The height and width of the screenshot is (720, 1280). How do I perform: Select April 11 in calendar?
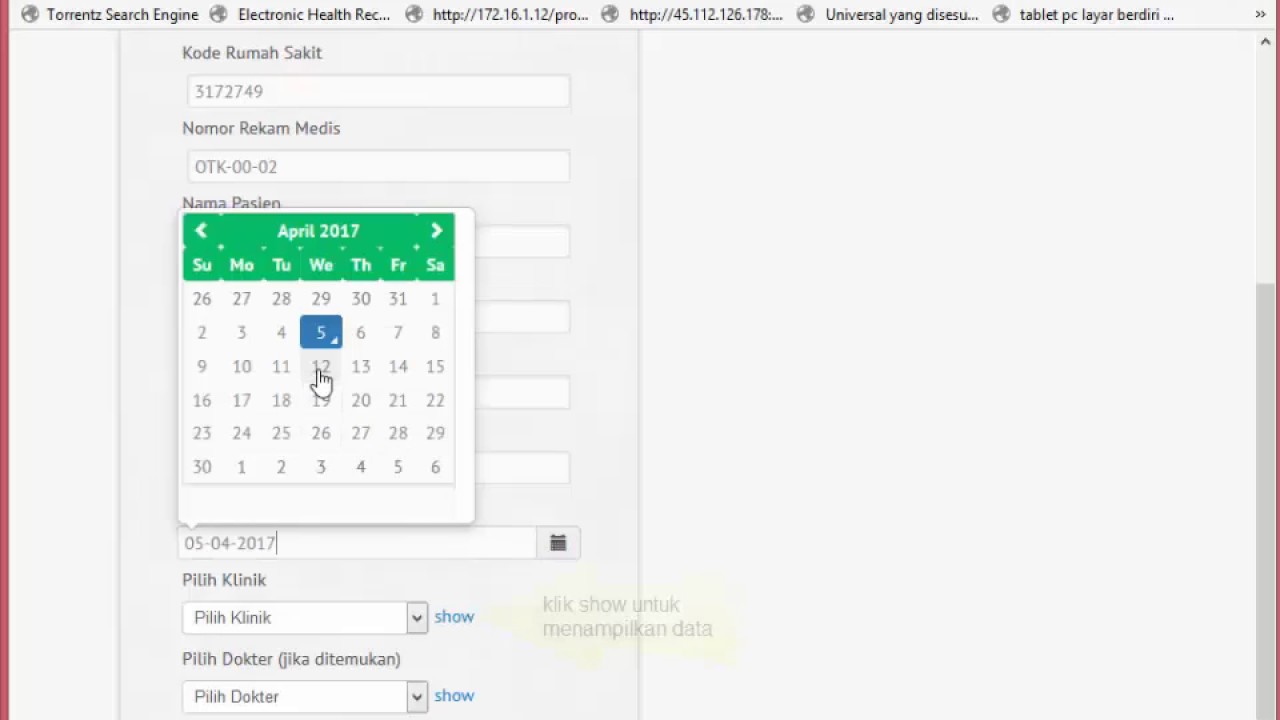[281, 366]
